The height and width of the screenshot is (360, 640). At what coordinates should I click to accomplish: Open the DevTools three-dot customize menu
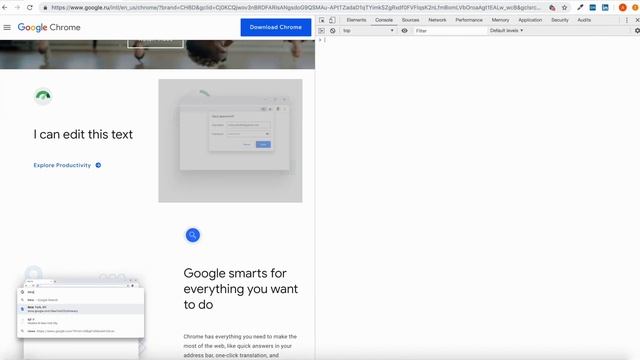click(x=627, y=20)
